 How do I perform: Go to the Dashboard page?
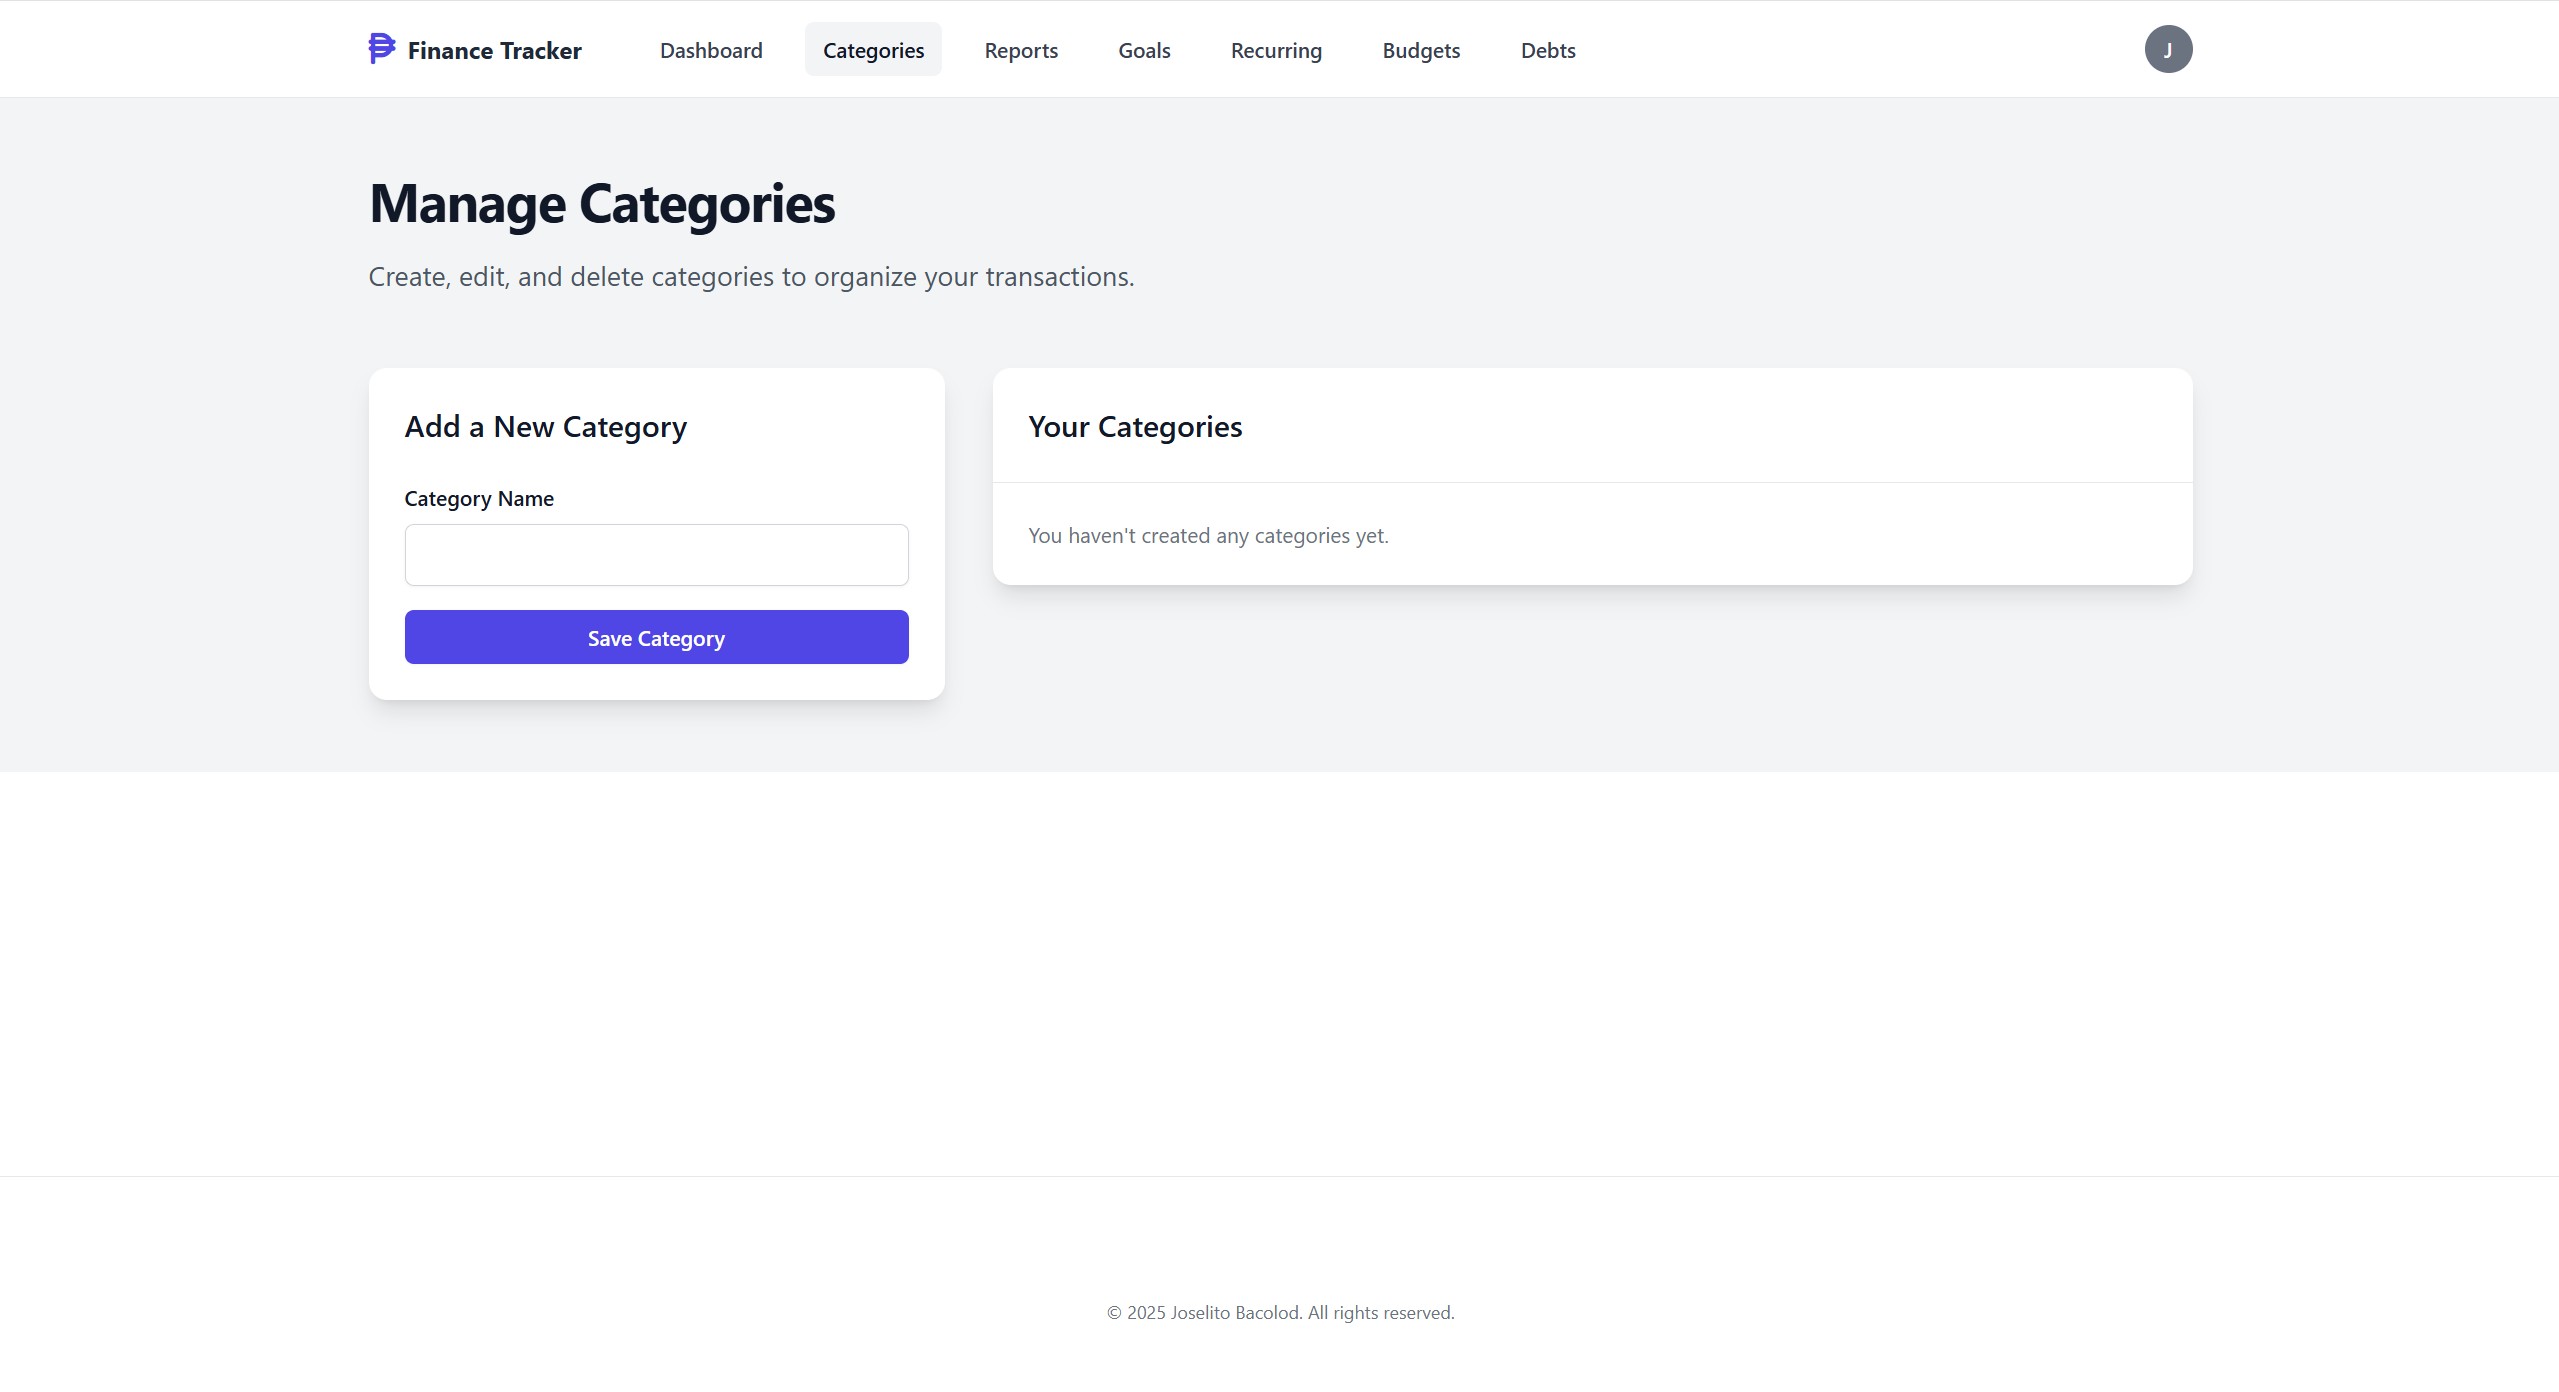(x=710, y=50)
